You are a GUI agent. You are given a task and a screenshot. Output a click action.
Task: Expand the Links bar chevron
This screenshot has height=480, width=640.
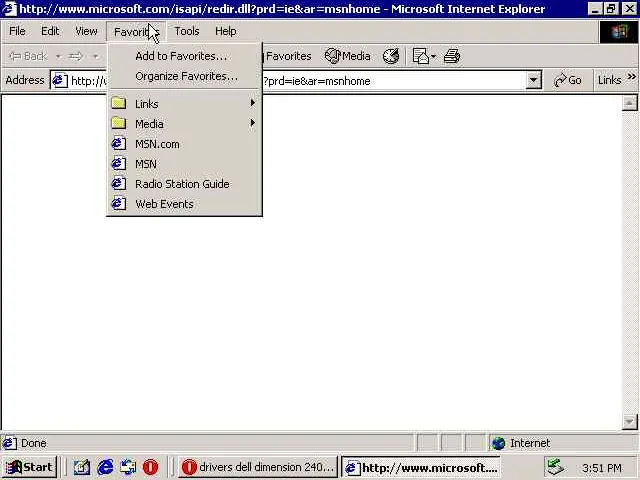coord(631,77)
